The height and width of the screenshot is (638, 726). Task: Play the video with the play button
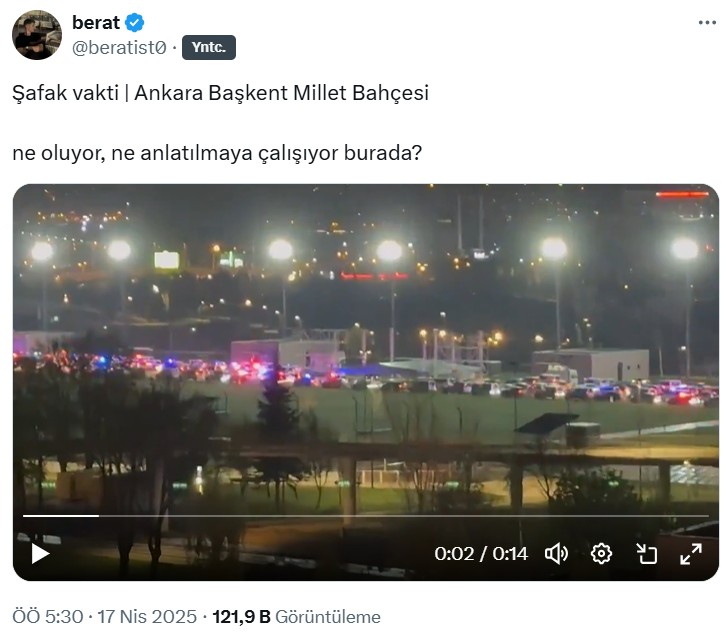(x=40, y=554)
